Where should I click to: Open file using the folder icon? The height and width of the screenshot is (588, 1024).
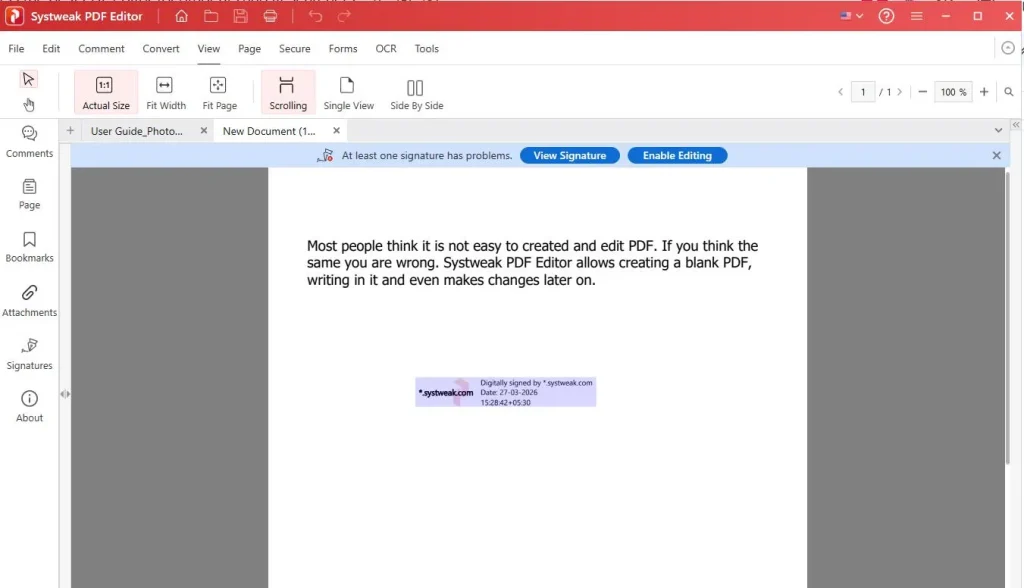(x=211, y=16)
